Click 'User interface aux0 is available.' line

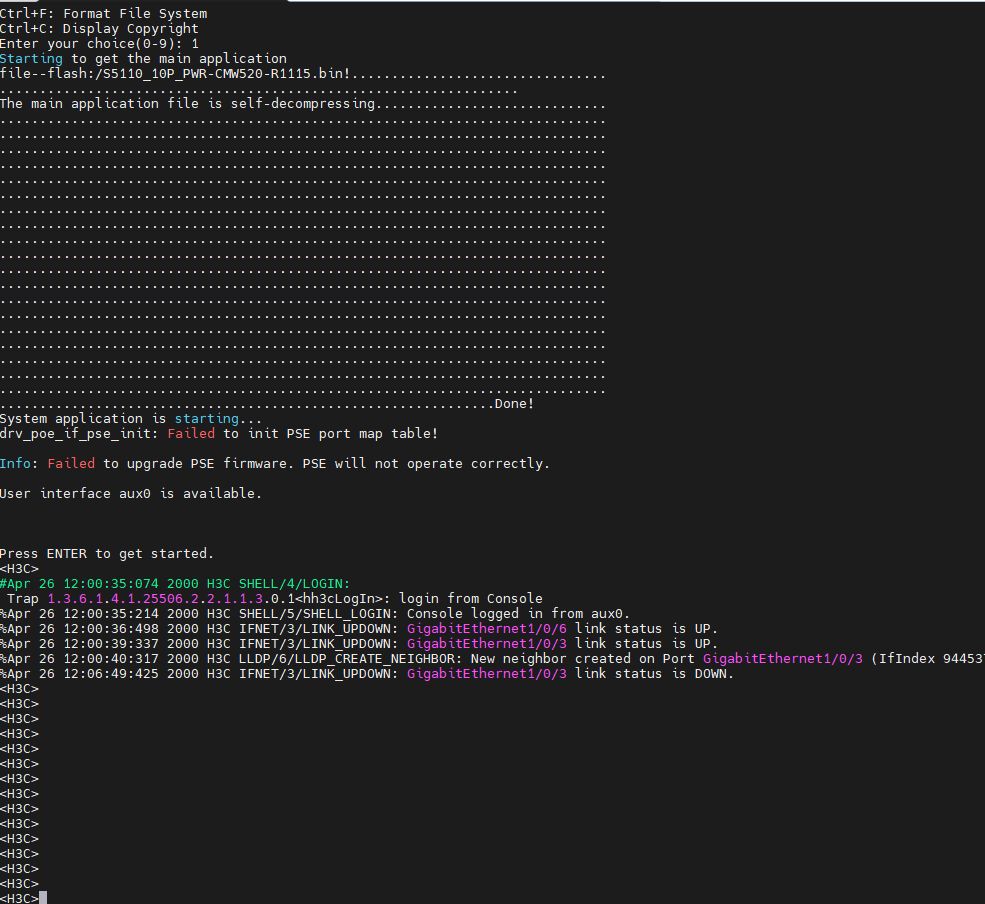pyautogui.click(x=130, y=494)
